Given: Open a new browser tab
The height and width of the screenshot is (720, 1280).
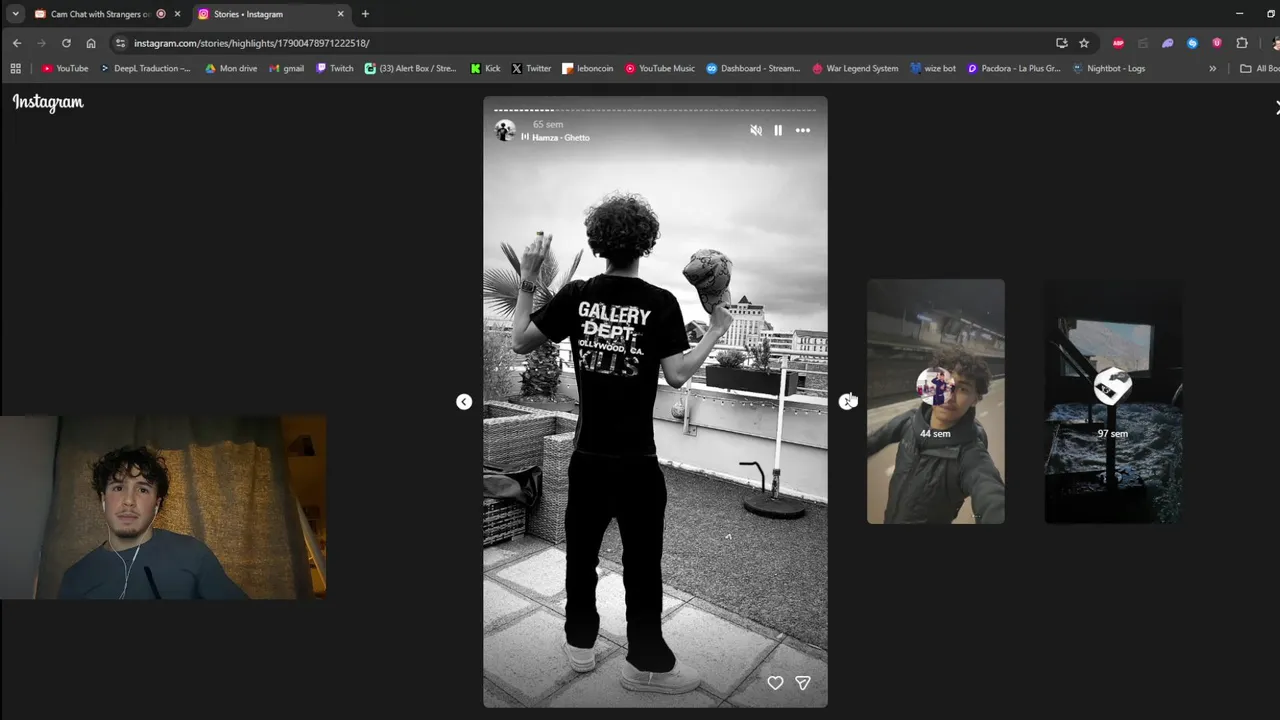Looking at the screenshot, I should pyautogui.click(x=365, y=14).
